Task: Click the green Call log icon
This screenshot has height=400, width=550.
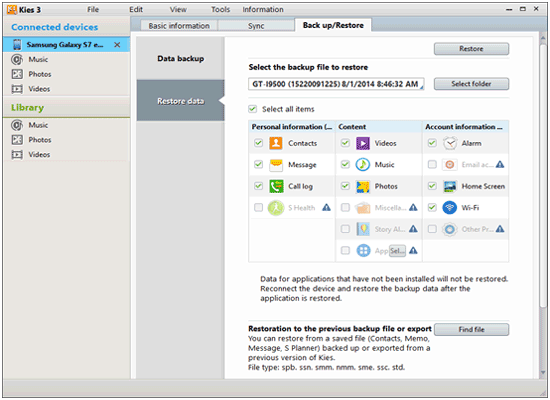Action: (276, 186)
